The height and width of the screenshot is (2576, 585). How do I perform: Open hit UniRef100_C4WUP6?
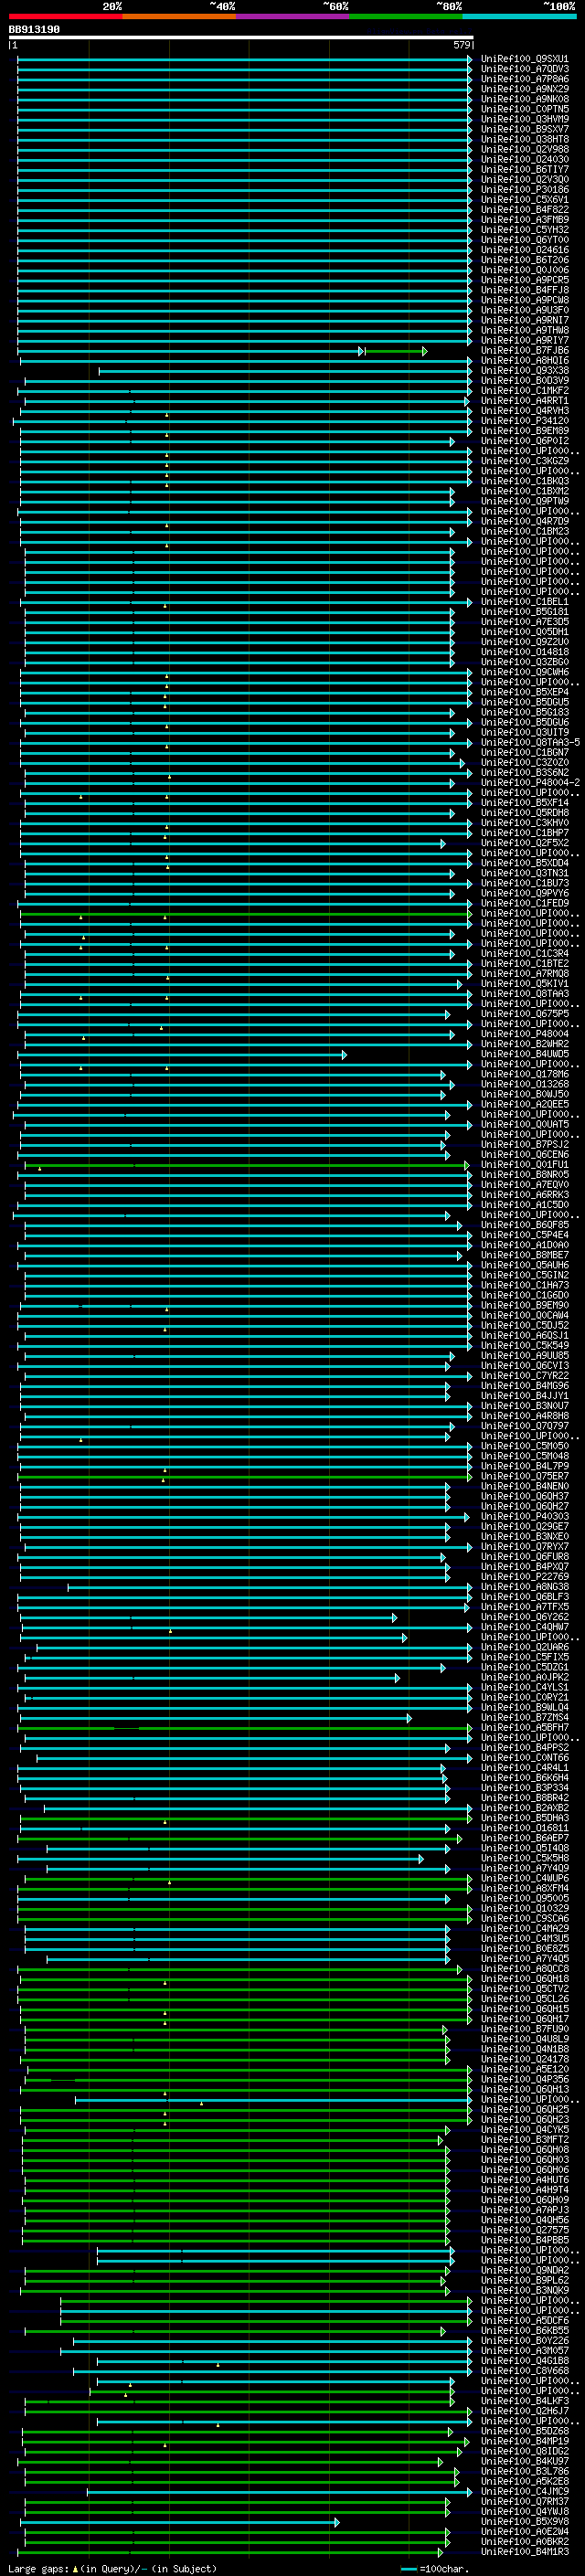(524, 1878)
